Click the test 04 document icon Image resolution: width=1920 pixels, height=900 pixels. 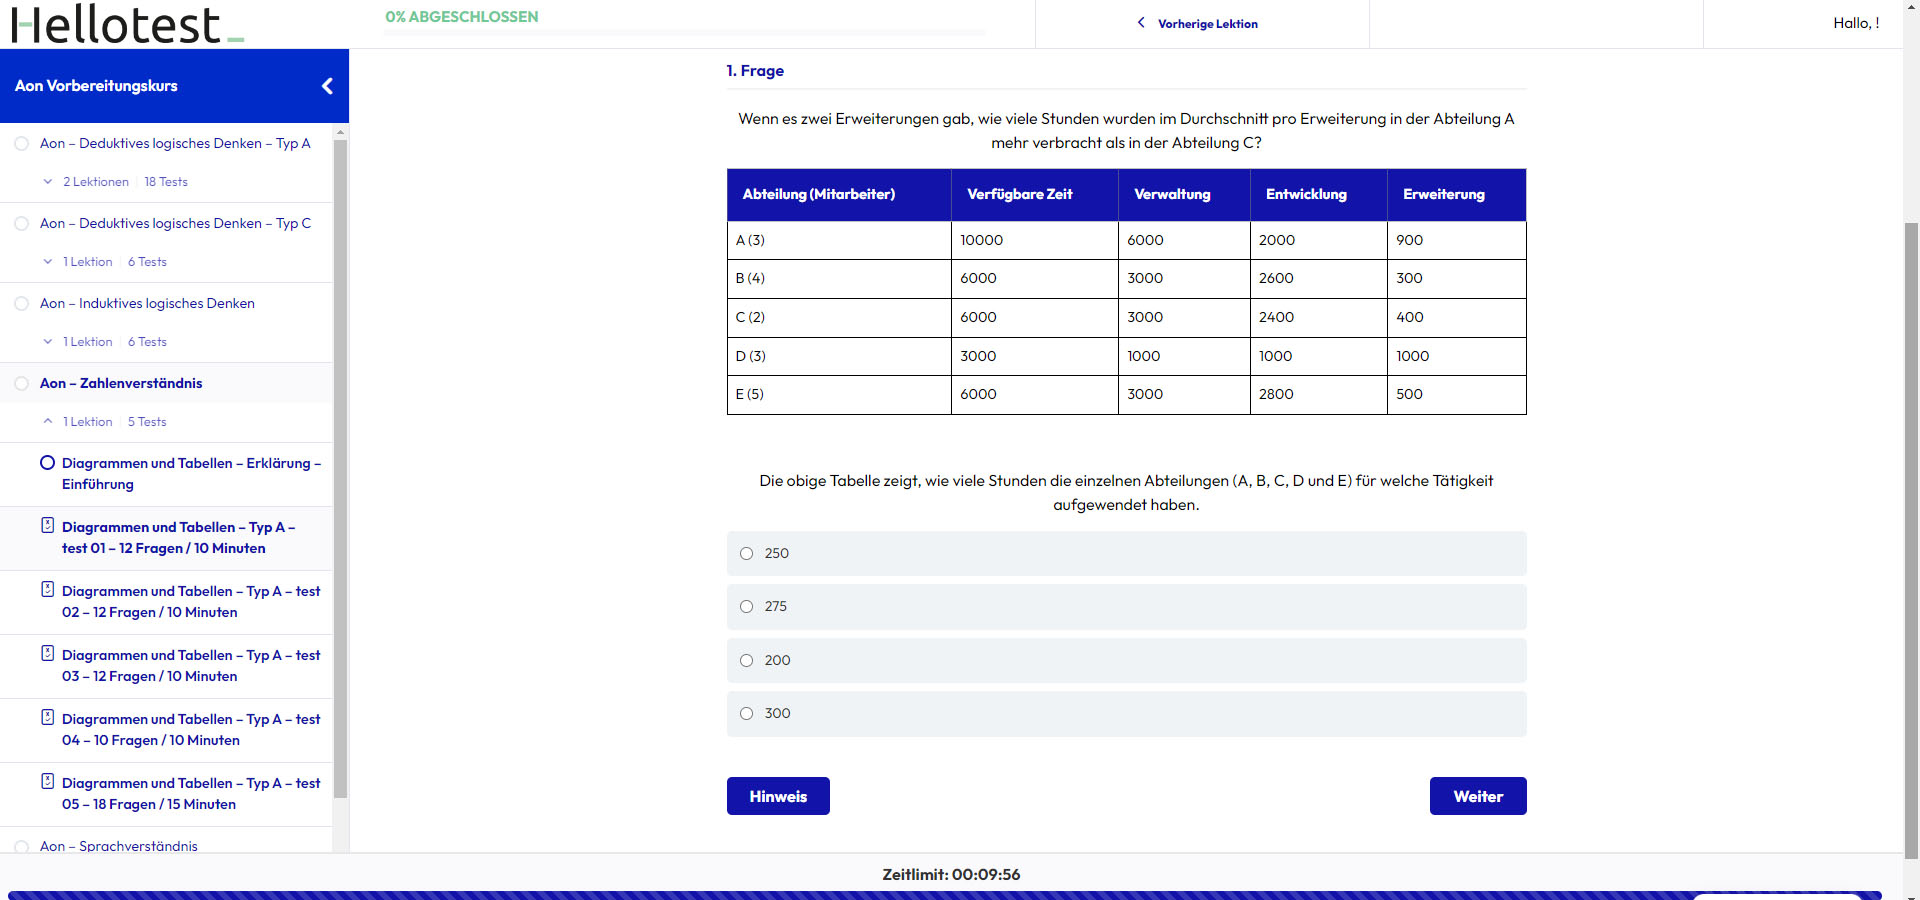[47, 718]
